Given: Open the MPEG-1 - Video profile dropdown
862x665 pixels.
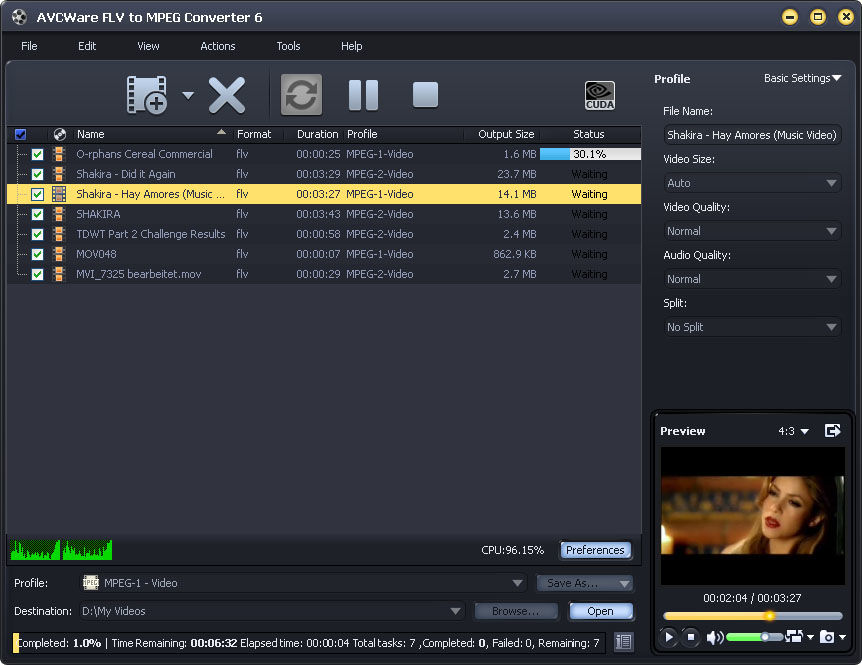Looking at the screenshot, I should [x=303, y=583].
